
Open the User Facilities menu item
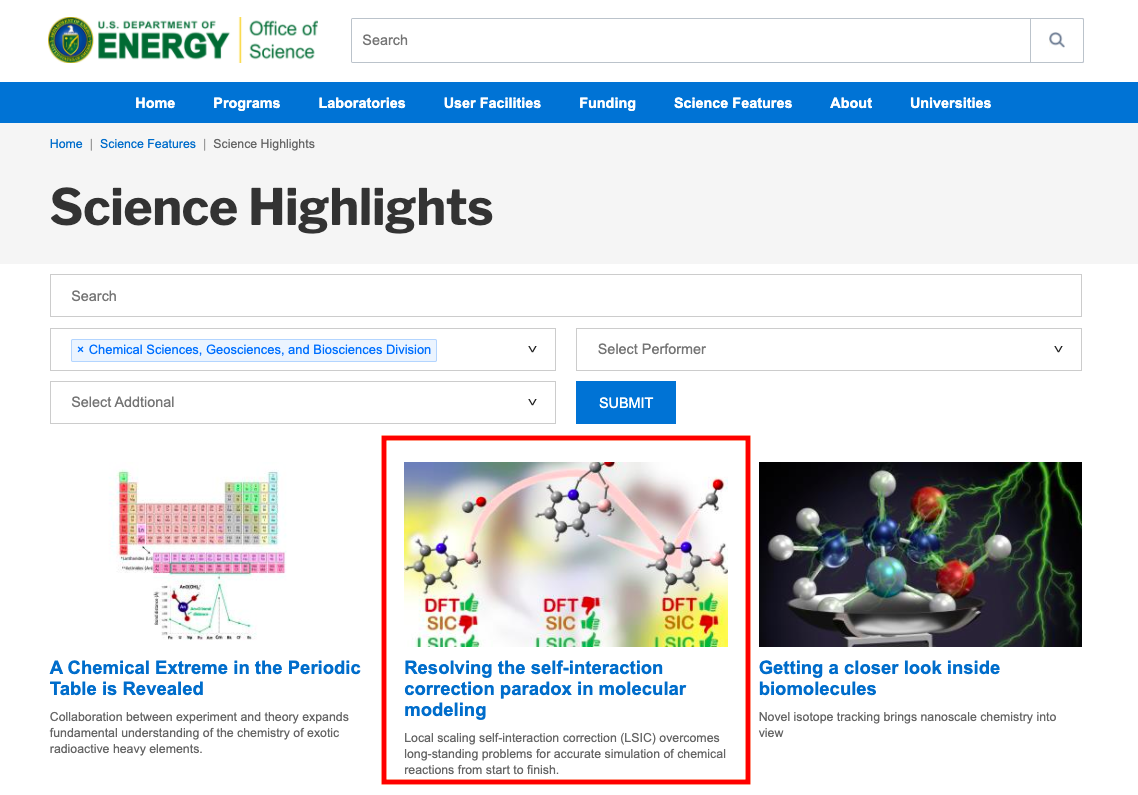(x=492, y=103)
